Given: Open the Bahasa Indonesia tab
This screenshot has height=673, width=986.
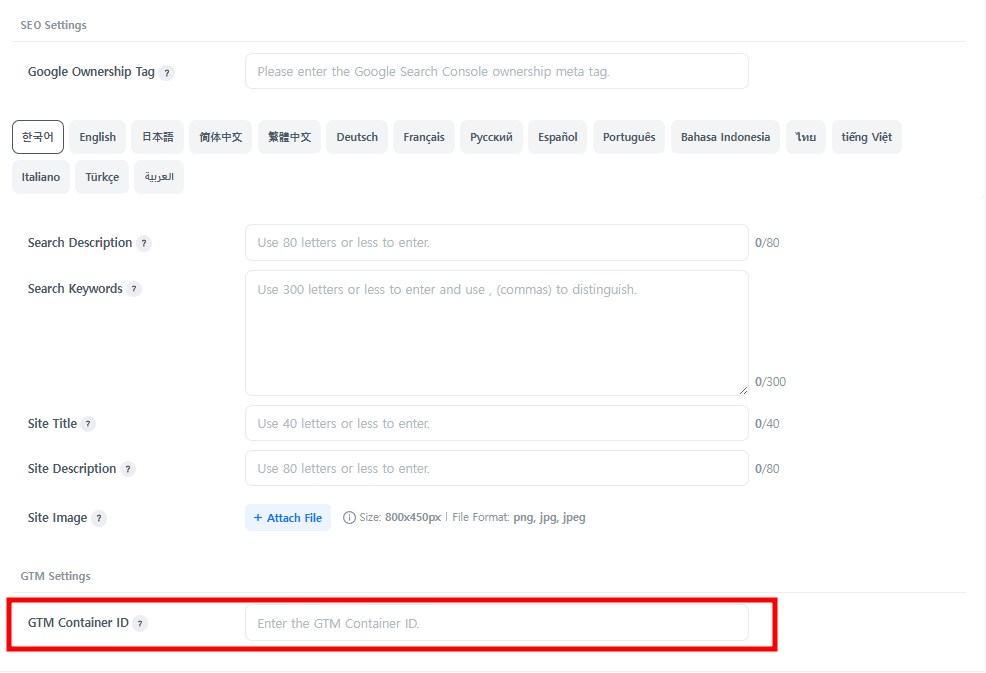Looking at the screenshot, I should pos(725,137).
